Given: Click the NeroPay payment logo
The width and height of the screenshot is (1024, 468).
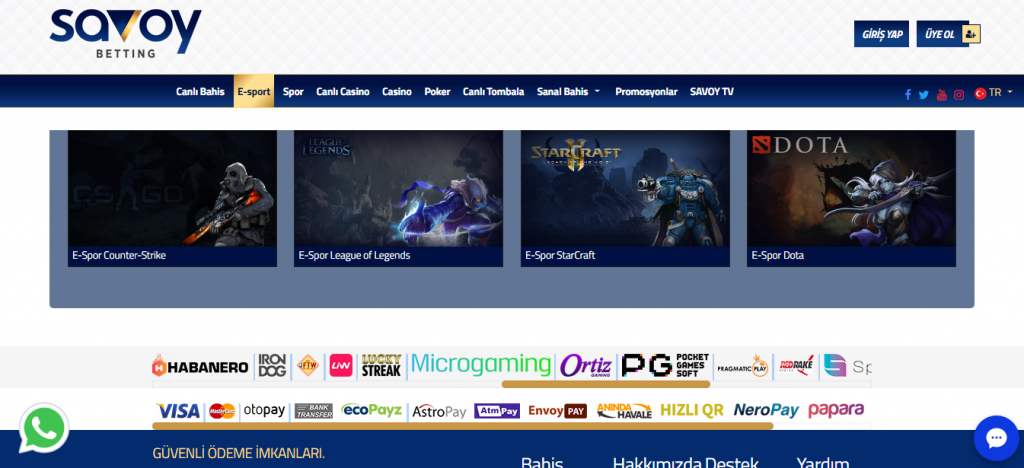Looking at the screenshot, I should click(767, 411).
